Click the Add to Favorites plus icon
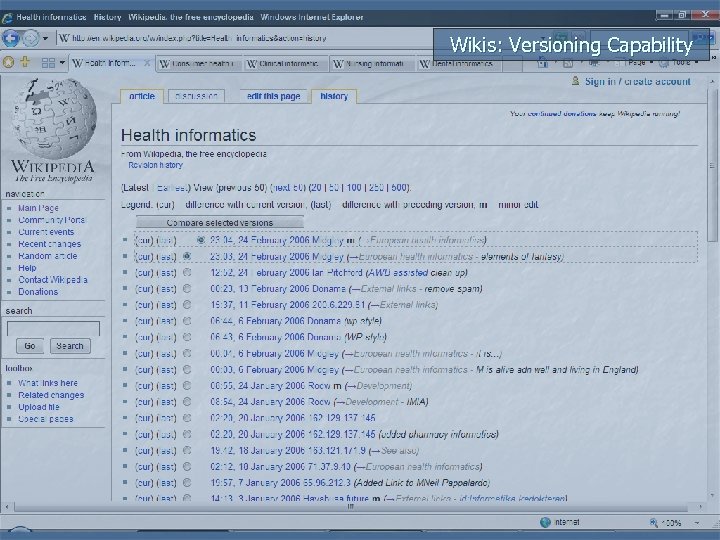The width and height of the screenshot is (720, 540). pos(25,62)
